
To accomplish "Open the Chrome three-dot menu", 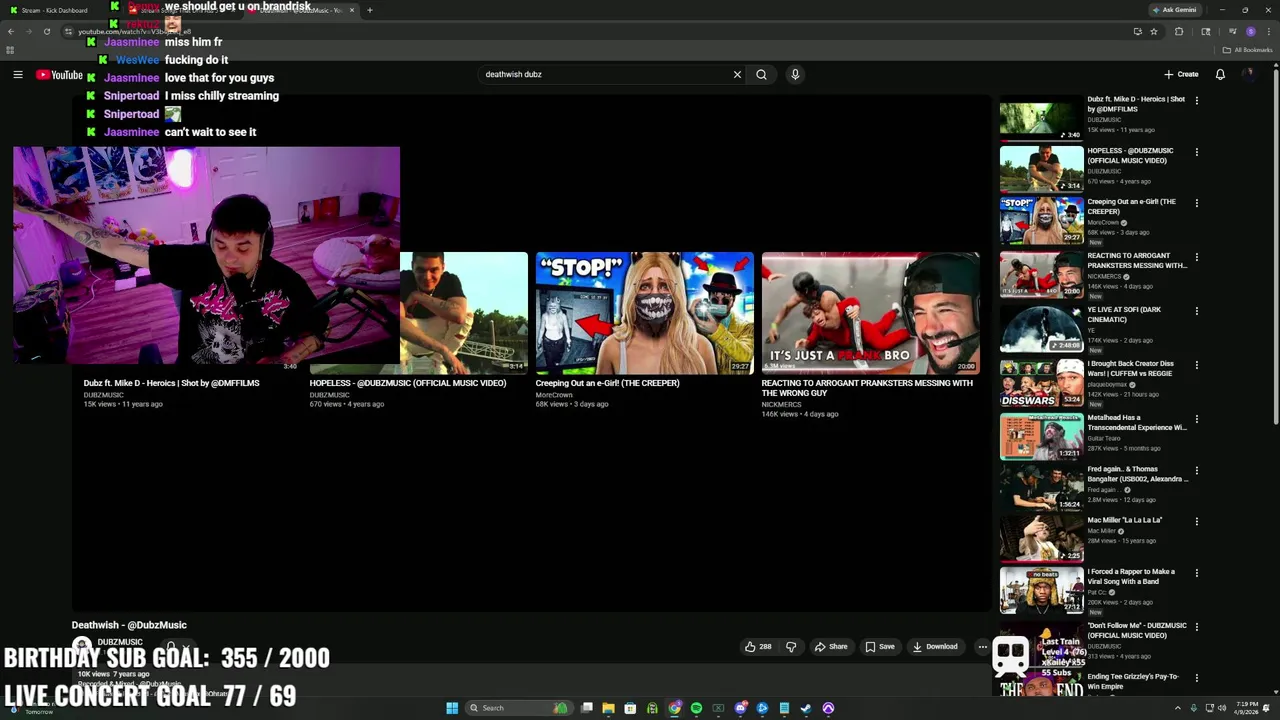I will 1268,31.
